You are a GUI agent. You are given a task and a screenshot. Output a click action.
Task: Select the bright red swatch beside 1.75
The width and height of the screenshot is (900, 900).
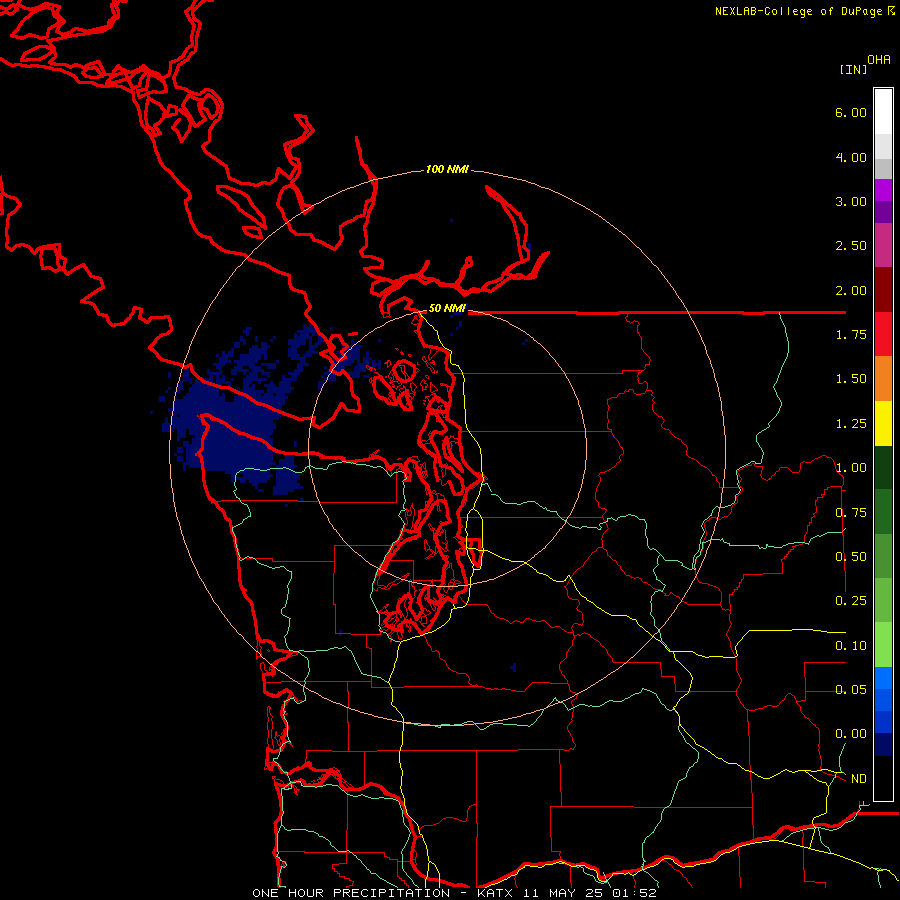point(883,334)
